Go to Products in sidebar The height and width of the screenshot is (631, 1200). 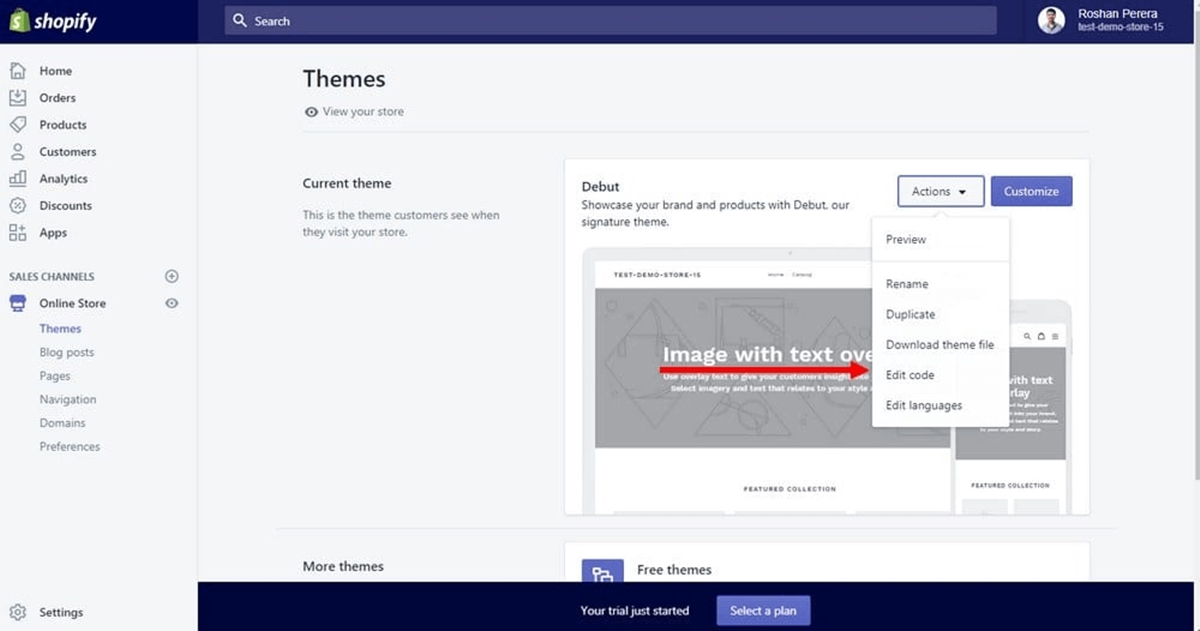coord(62,125)
